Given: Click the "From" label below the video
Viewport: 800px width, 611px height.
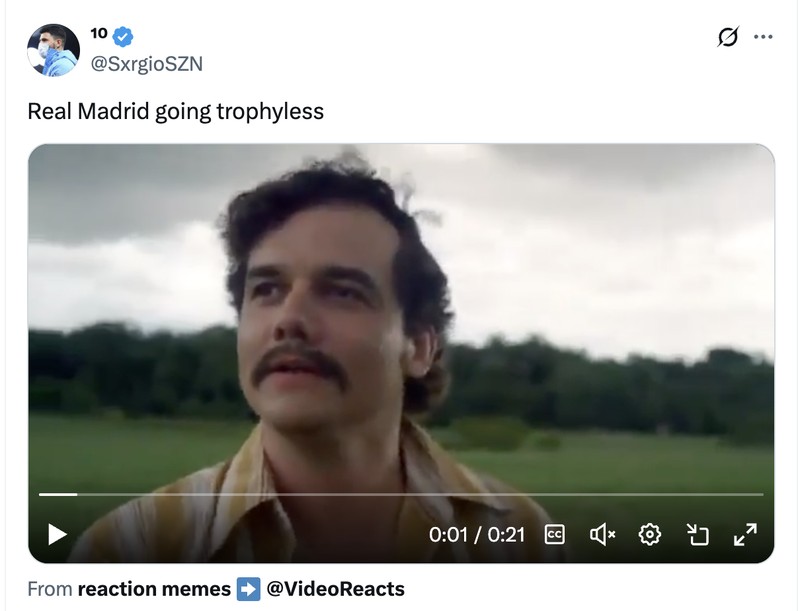Looking at the screenshot, I should click(49, 589).
